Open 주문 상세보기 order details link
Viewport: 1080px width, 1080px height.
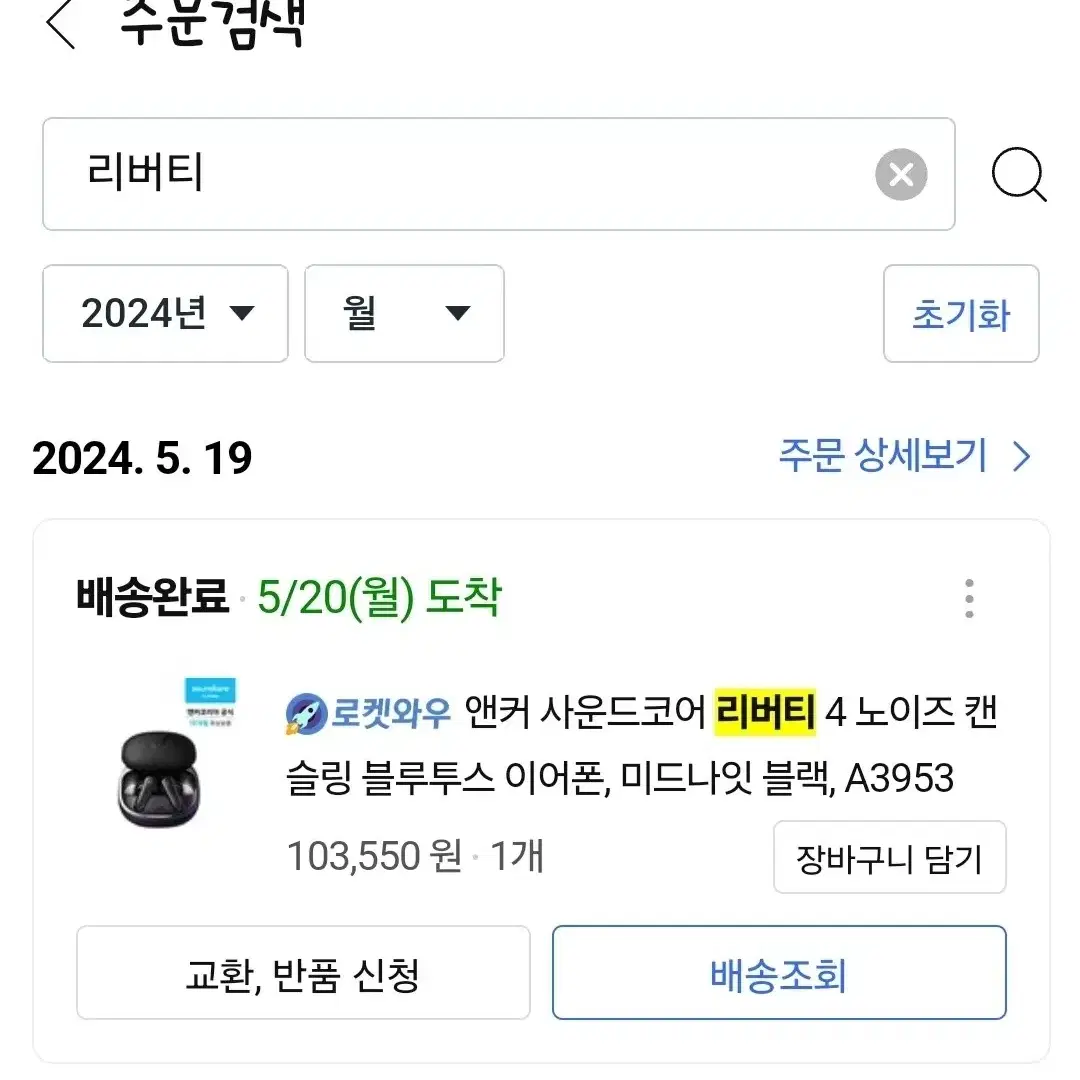[x=883, y=455]
